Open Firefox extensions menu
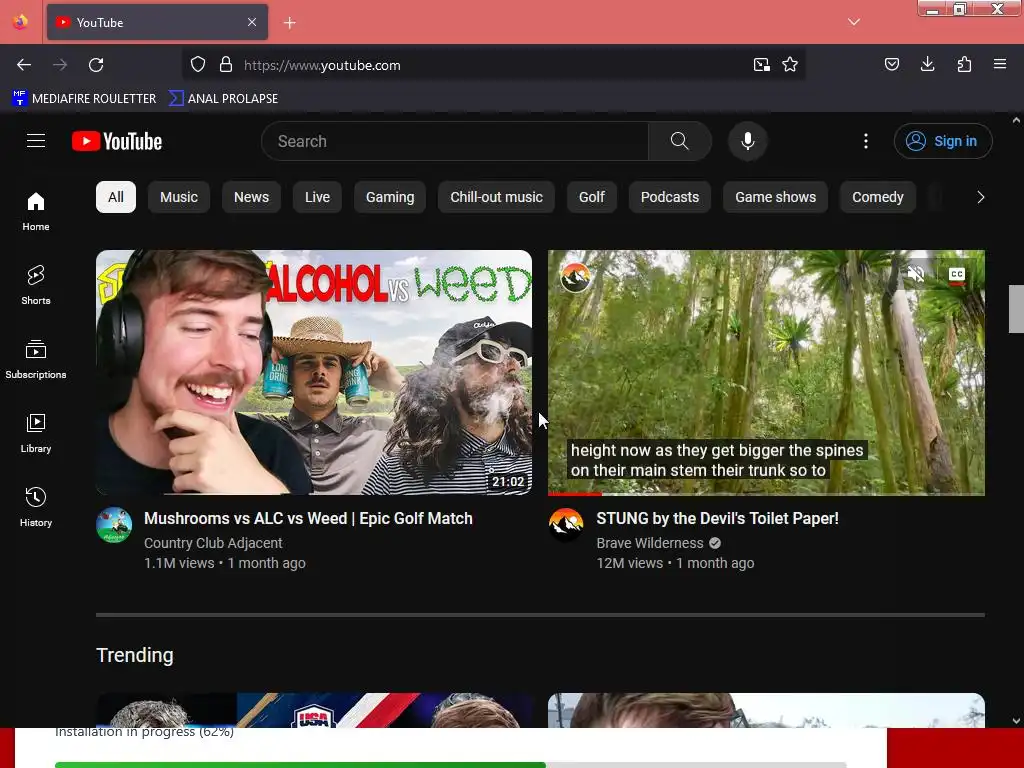Viewport: 1024px width, 768px height. point(964,64)
